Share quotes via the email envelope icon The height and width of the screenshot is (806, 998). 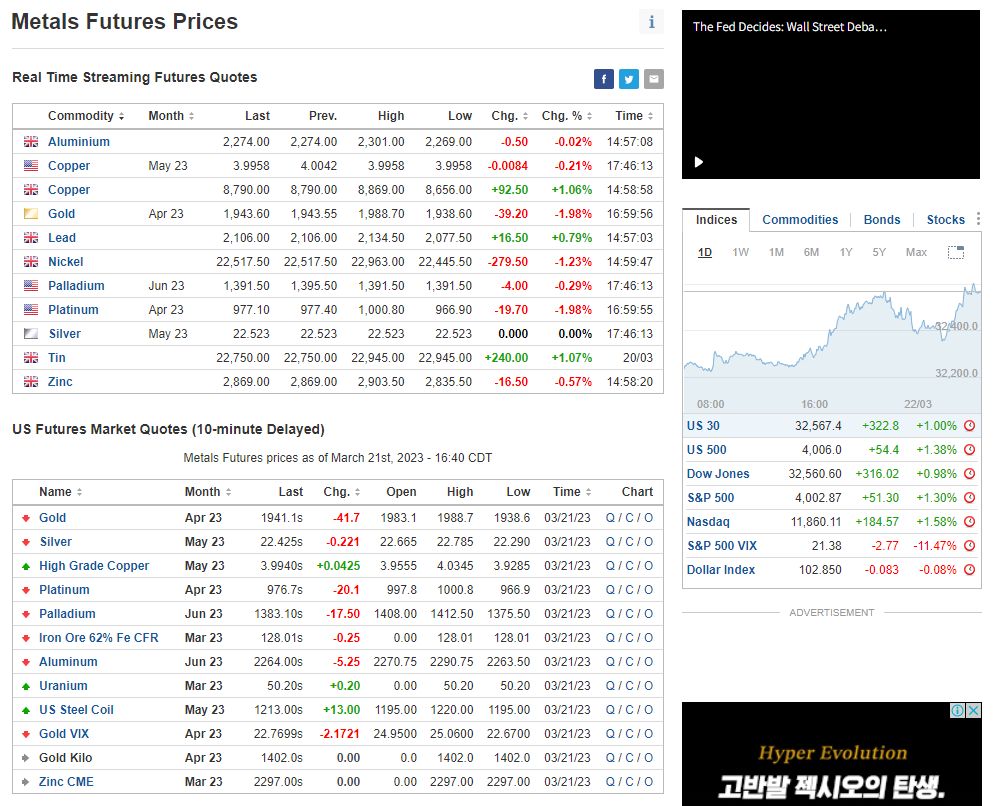coord(654,79)
